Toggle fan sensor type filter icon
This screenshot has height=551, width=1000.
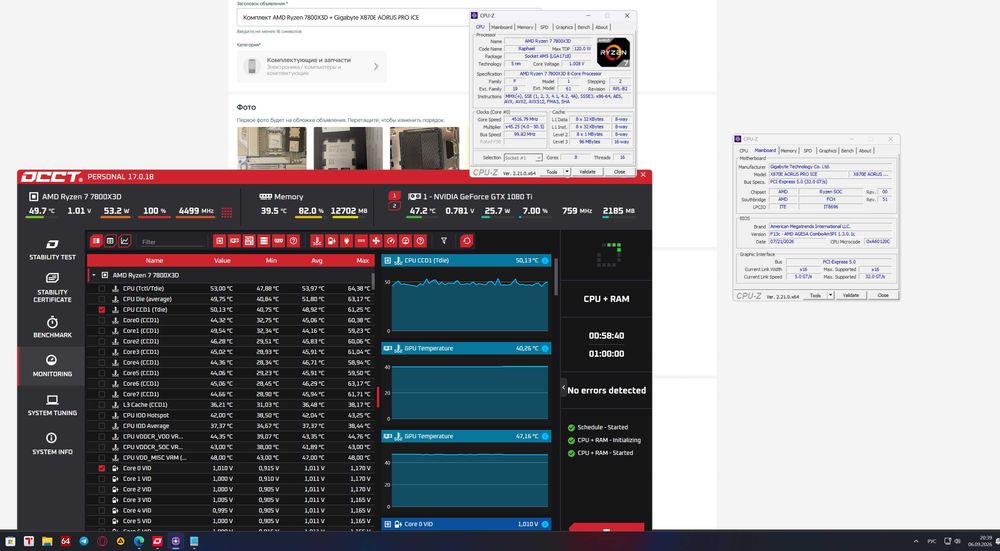376,241
